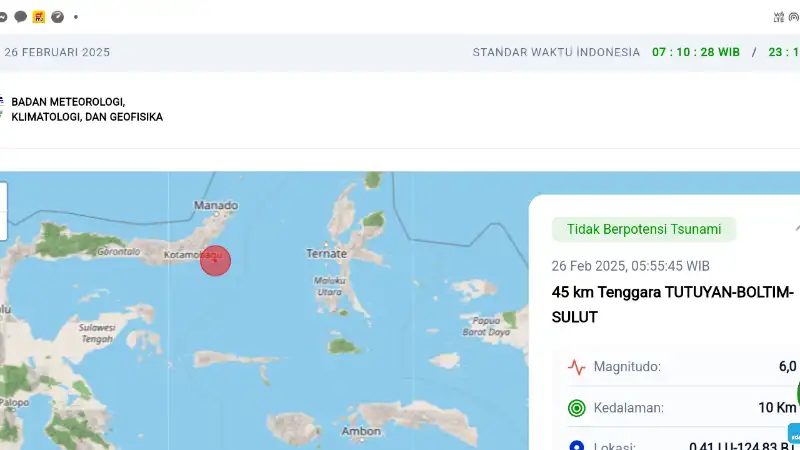
Task: Click the depth value 10 Km
Action: point(777,408)
